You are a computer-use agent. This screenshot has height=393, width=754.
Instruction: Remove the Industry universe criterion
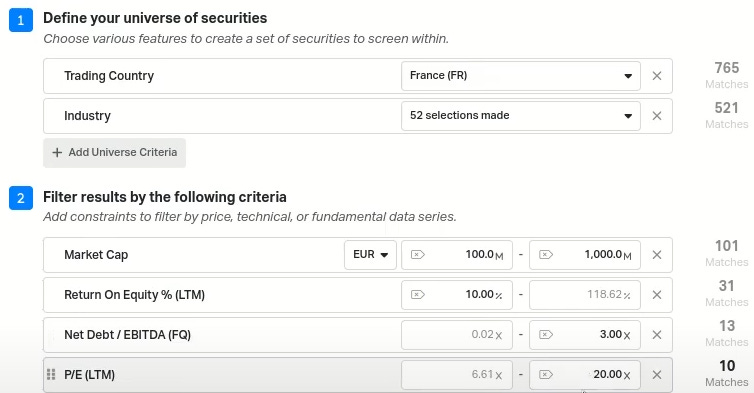657,116
